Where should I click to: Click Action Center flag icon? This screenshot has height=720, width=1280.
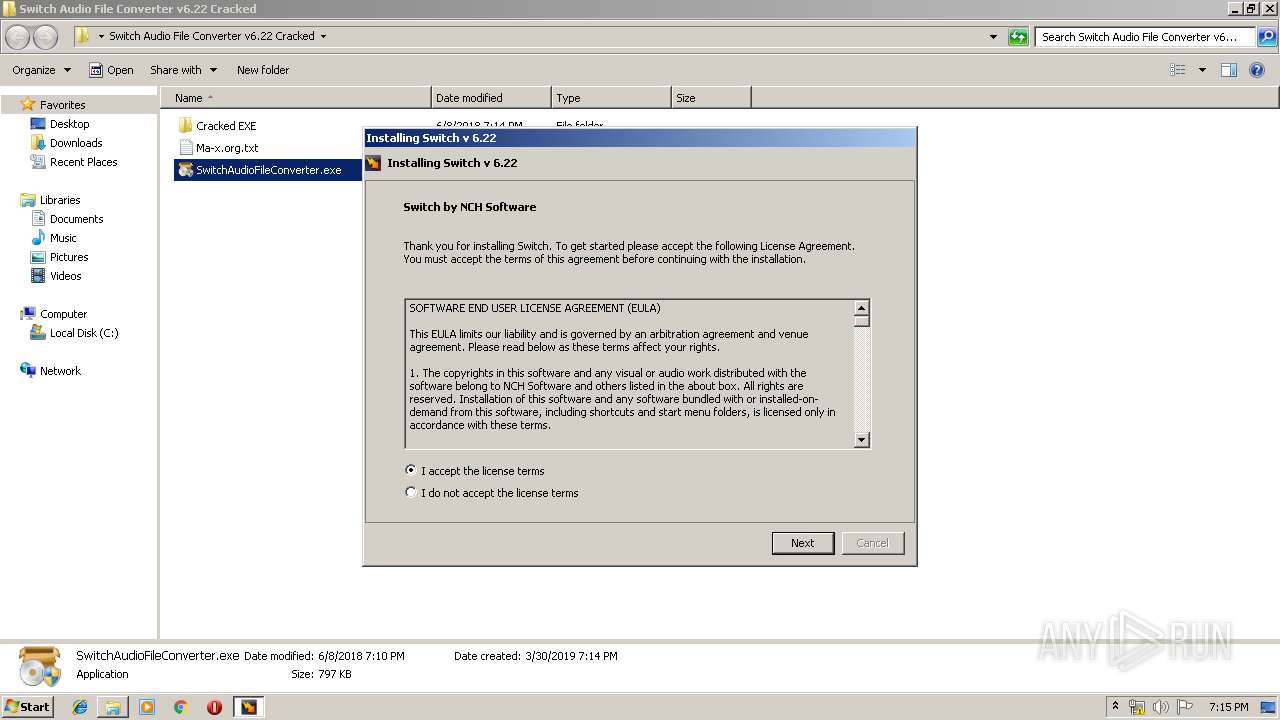pyautogui.click(x=1184, y=707)
